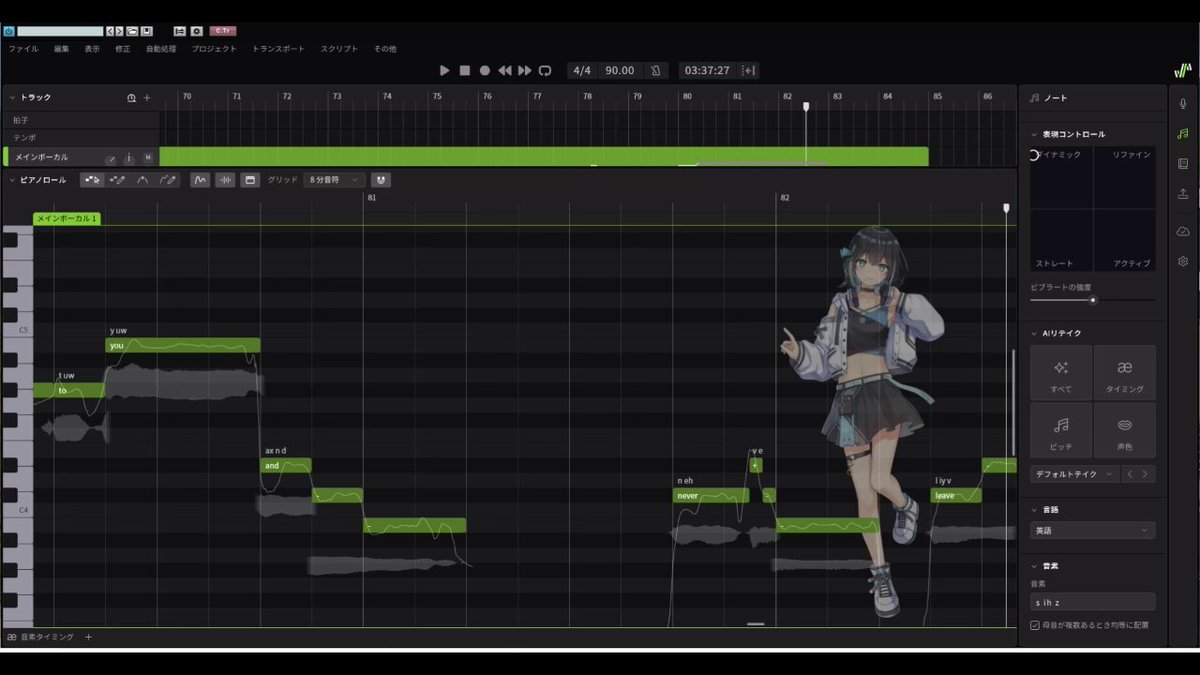Open the グリッド 8分音符 dropdown
This screenshot has width=1200, height=675.
[x=334, y=180]
